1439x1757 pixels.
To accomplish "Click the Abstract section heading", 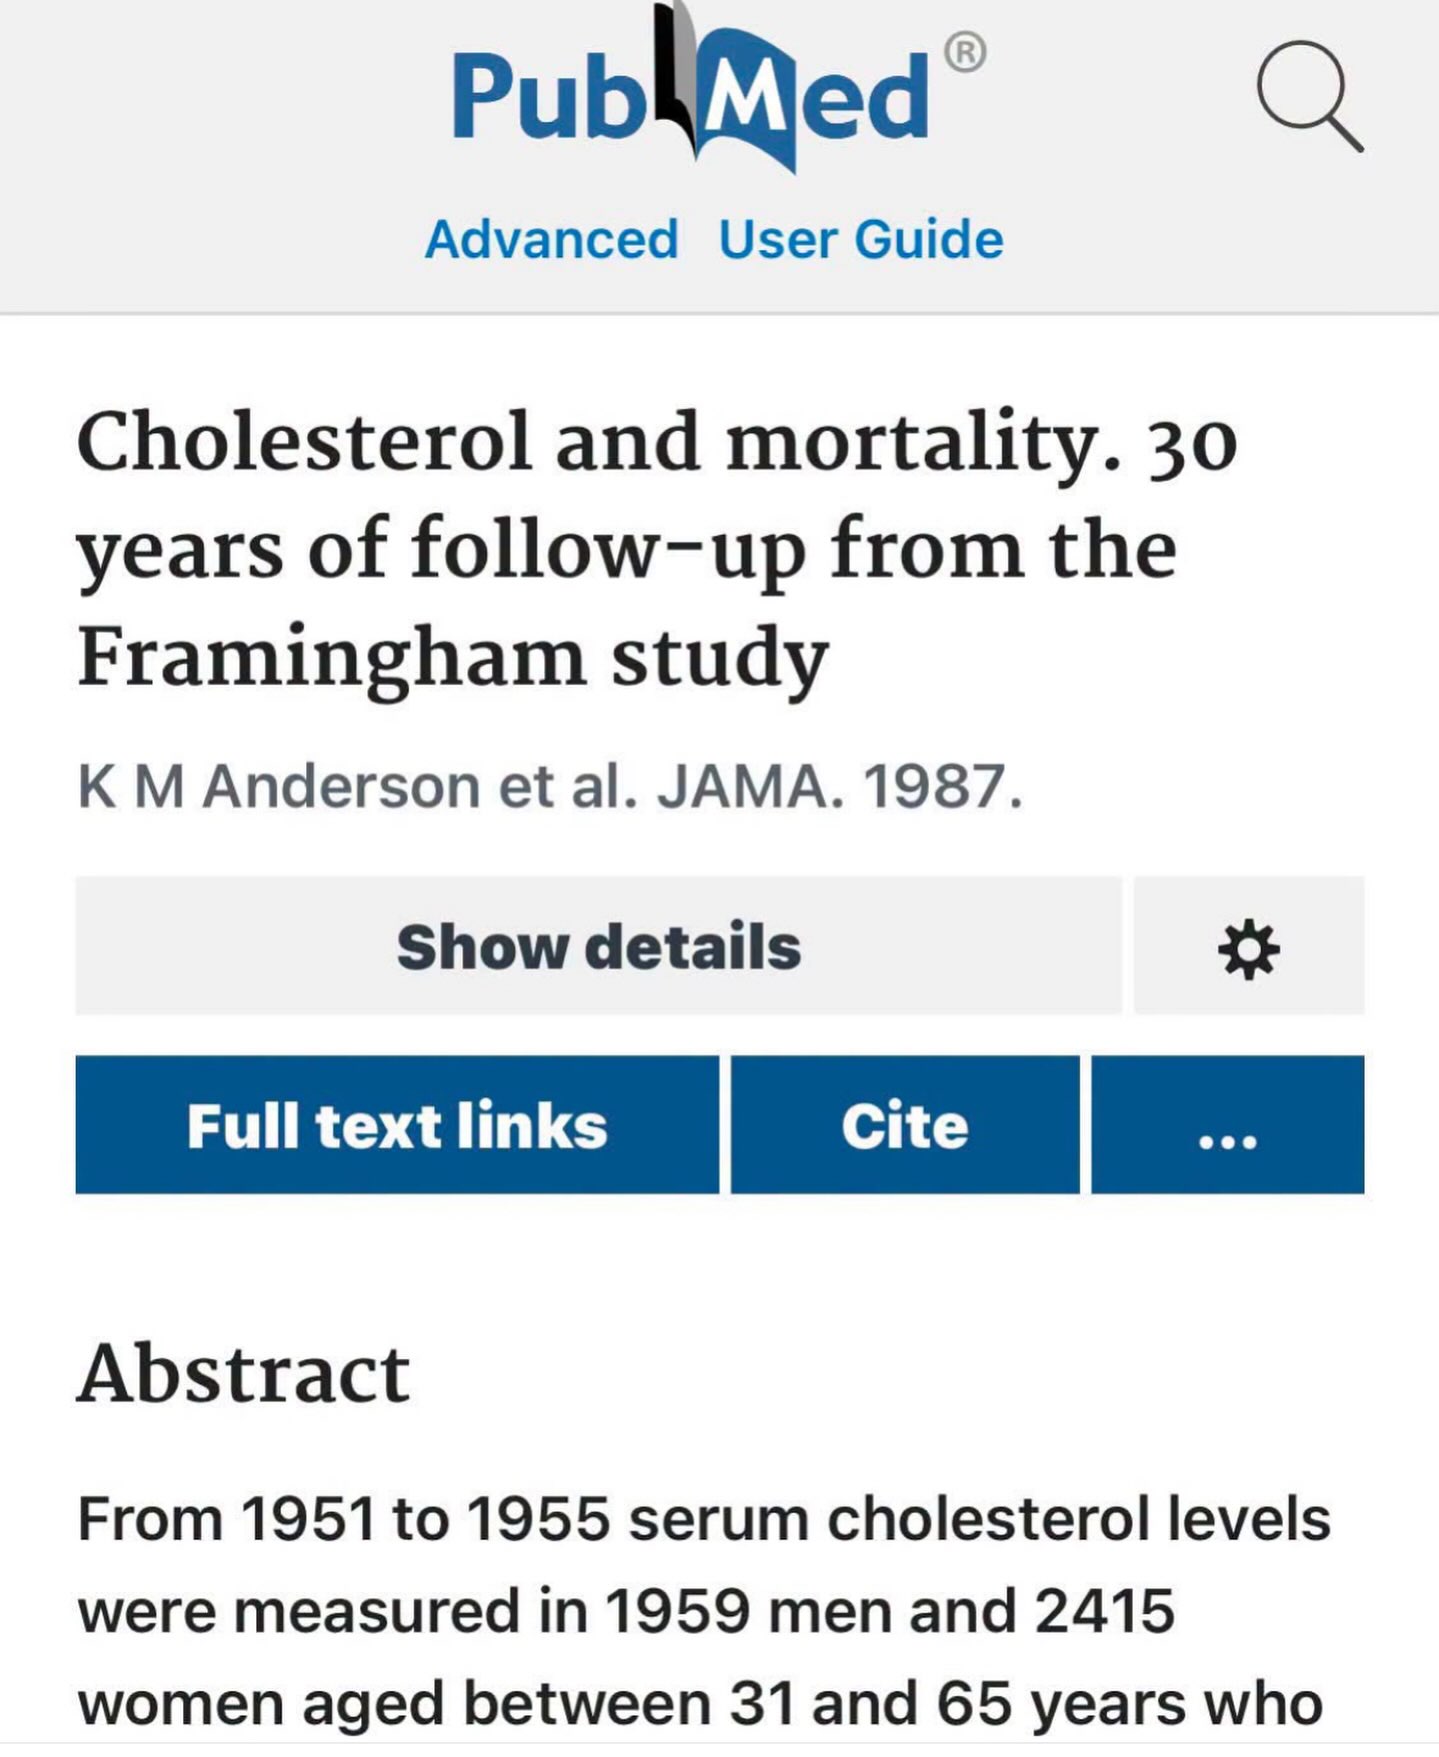I will [243, 1373].
